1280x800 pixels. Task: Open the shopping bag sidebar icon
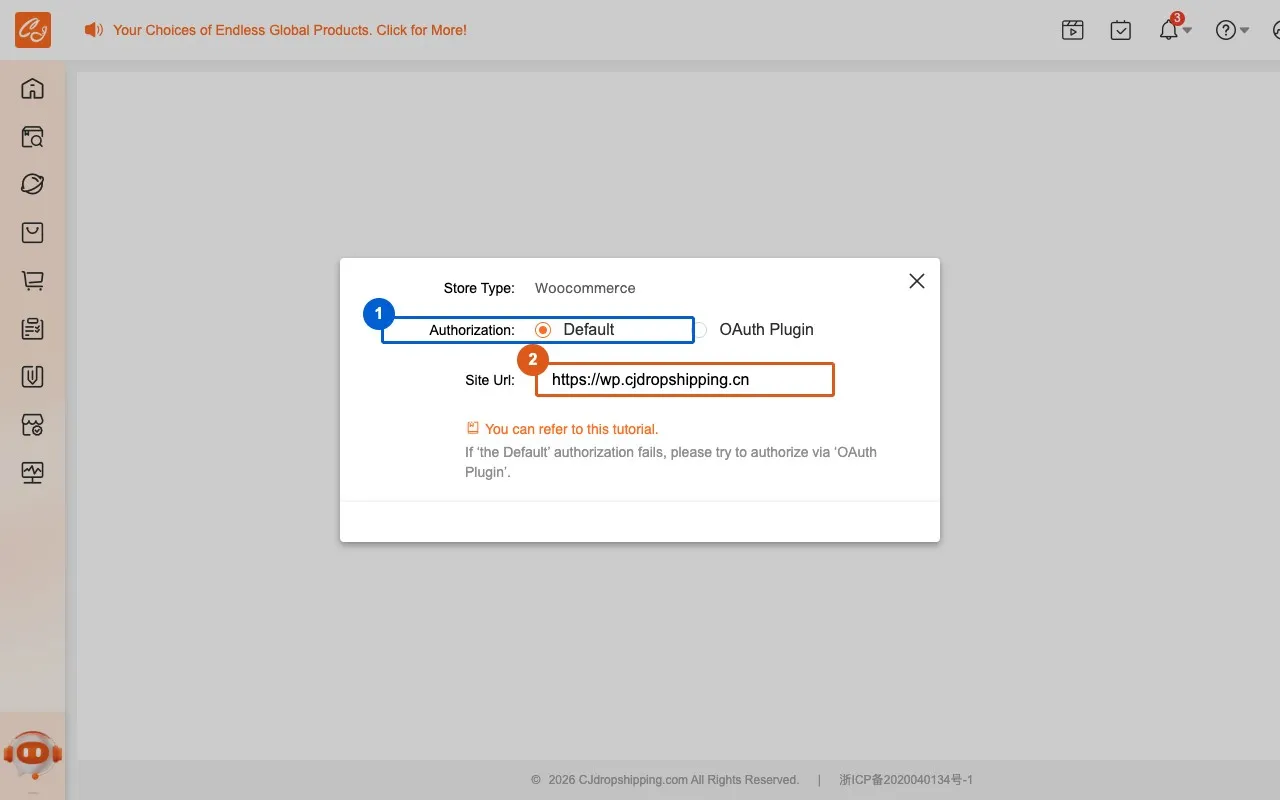pos(33,232)
